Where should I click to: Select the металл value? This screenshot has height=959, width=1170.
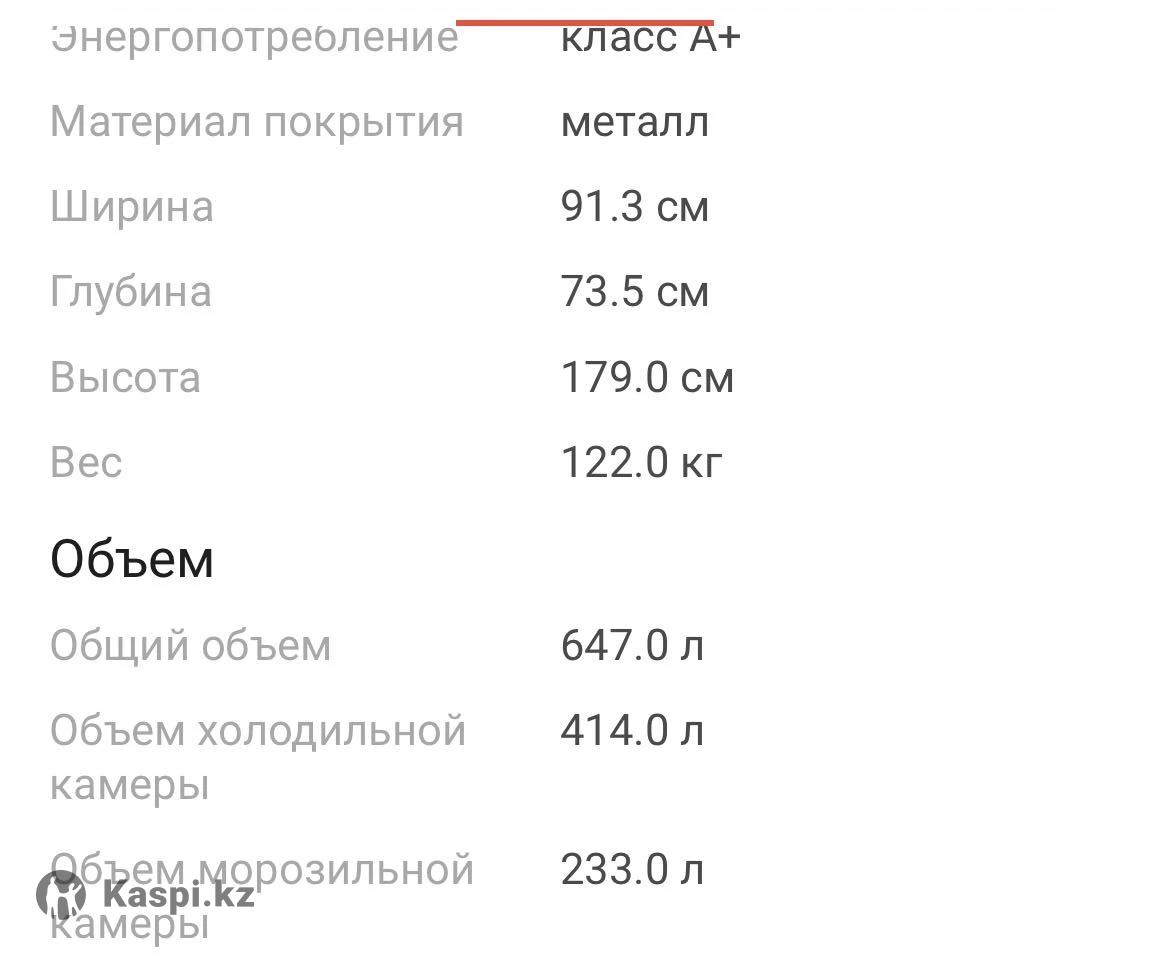(635, 122)
